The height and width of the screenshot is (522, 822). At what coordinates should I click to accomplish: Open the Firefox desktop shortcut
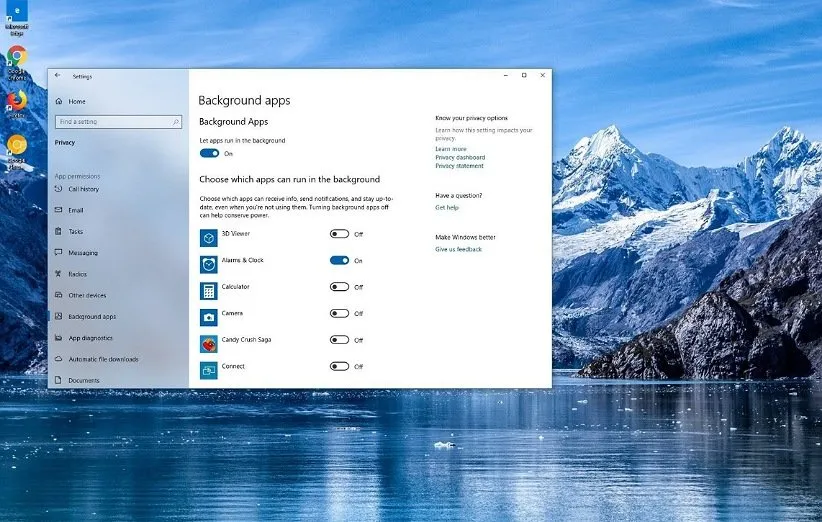click(x=17, y=102)
